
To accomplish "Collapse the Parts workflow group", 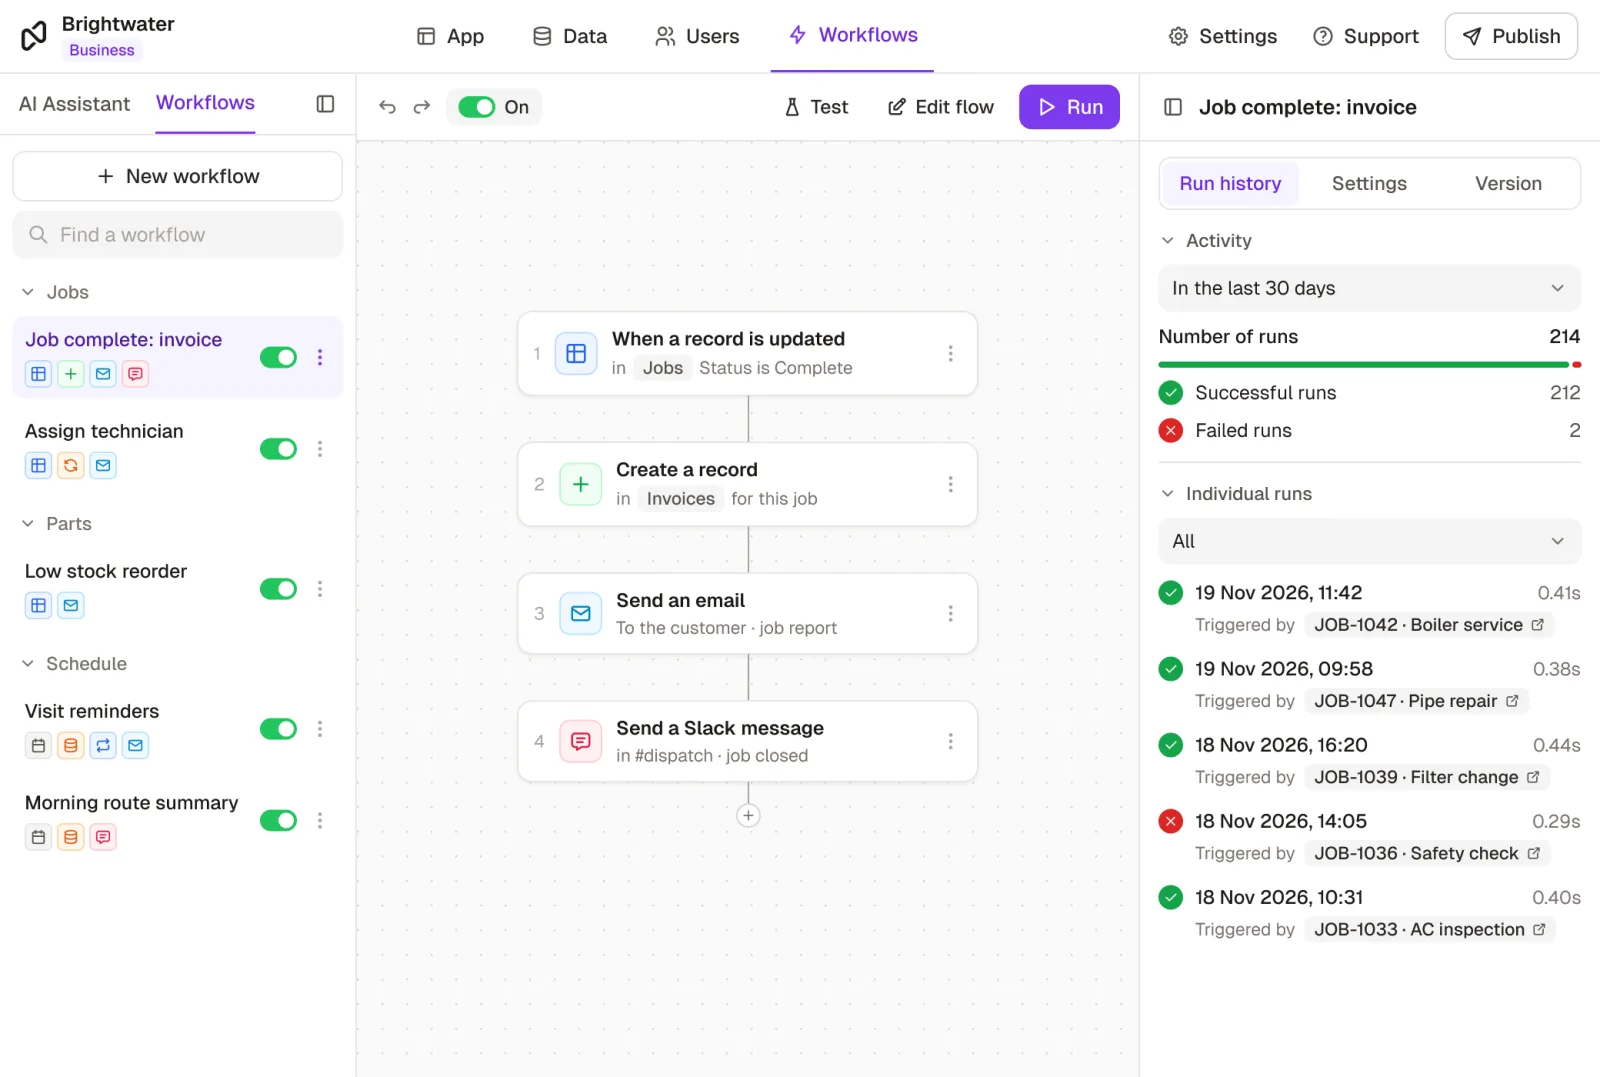I will tap(28, 524).
